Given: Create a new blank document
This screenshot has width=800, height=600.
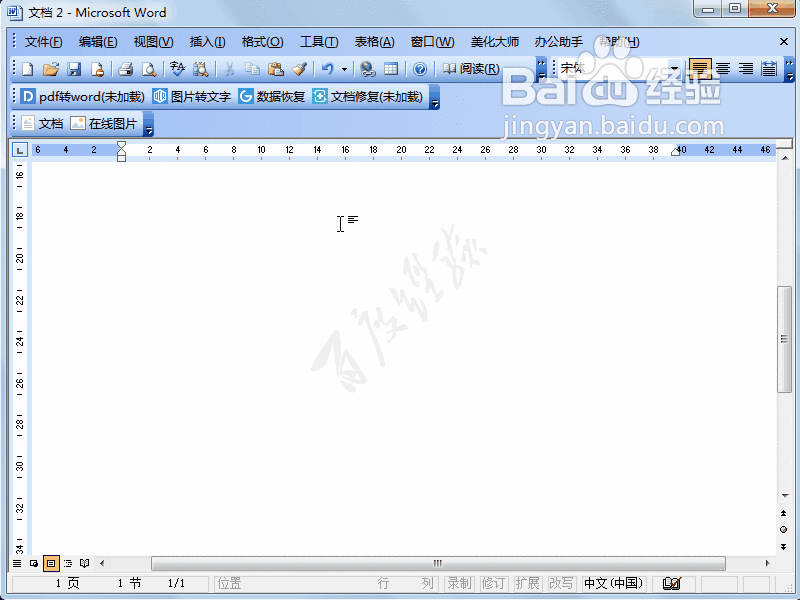Looking at the screenshot, I should click(27, 69).
